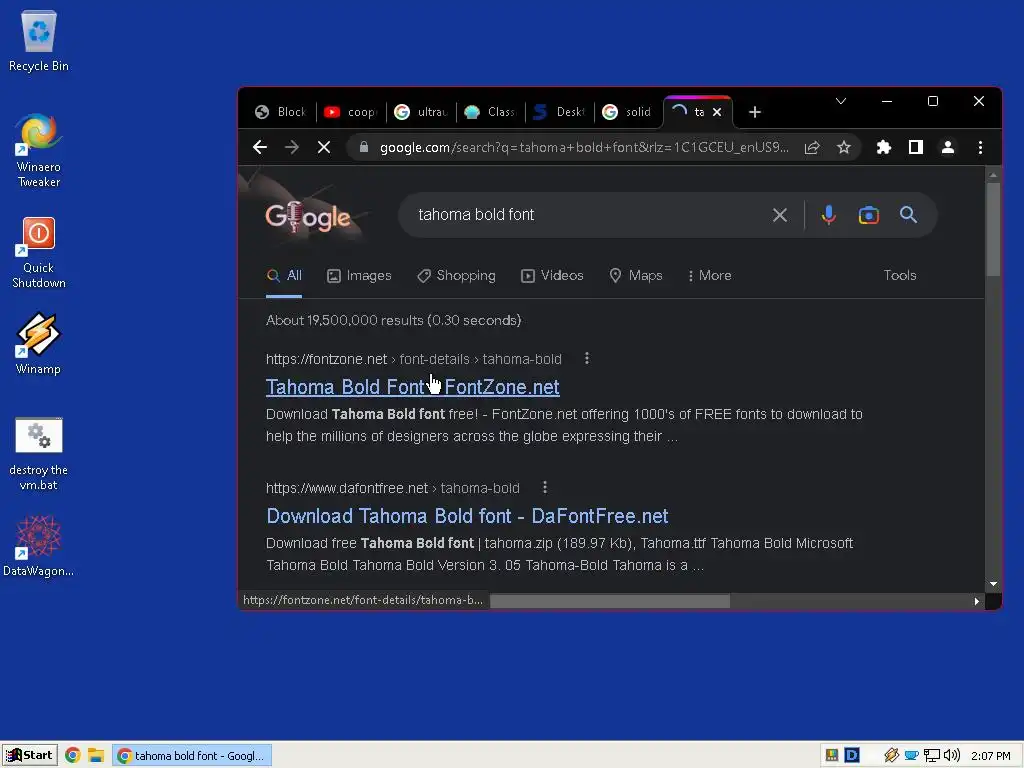Select the Quick Shutdown desktop icon

pos(39,253)
